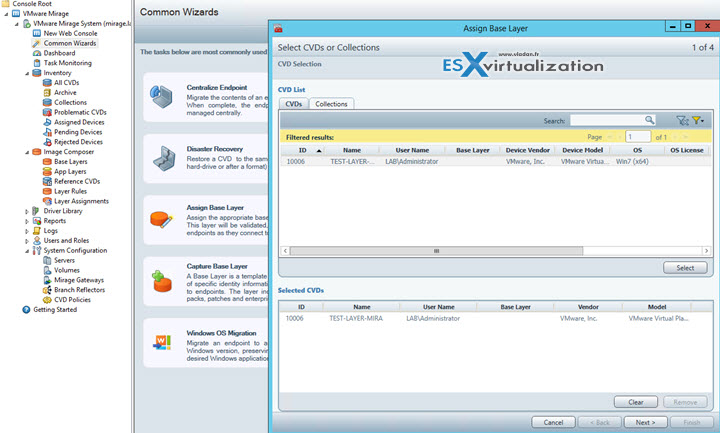Expand the Reports tree node

click(27, 221)
